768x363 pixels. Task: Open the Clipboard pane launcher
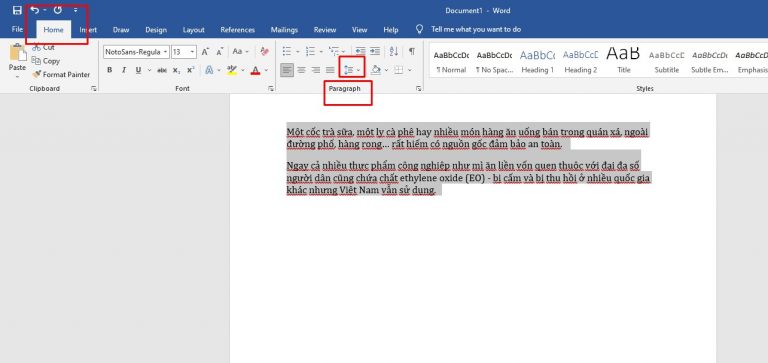pos(94,89)
